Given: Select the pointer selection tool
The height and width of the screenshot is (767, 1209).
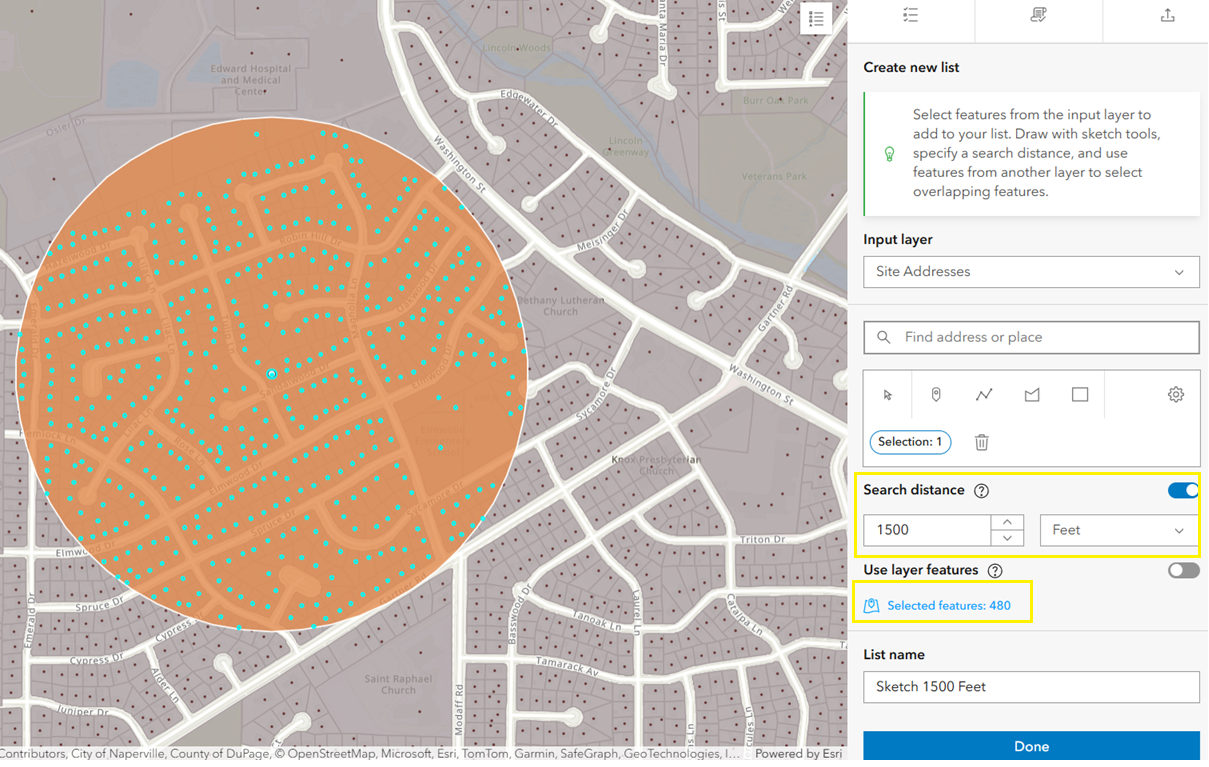Looking at the screenshot, I should click(887, 395).
